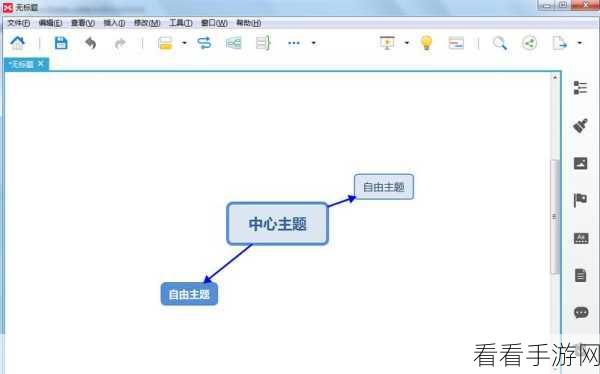Open the format brush sidebar icon
This screenshot has width=600, height=374.
coord(580,126)
